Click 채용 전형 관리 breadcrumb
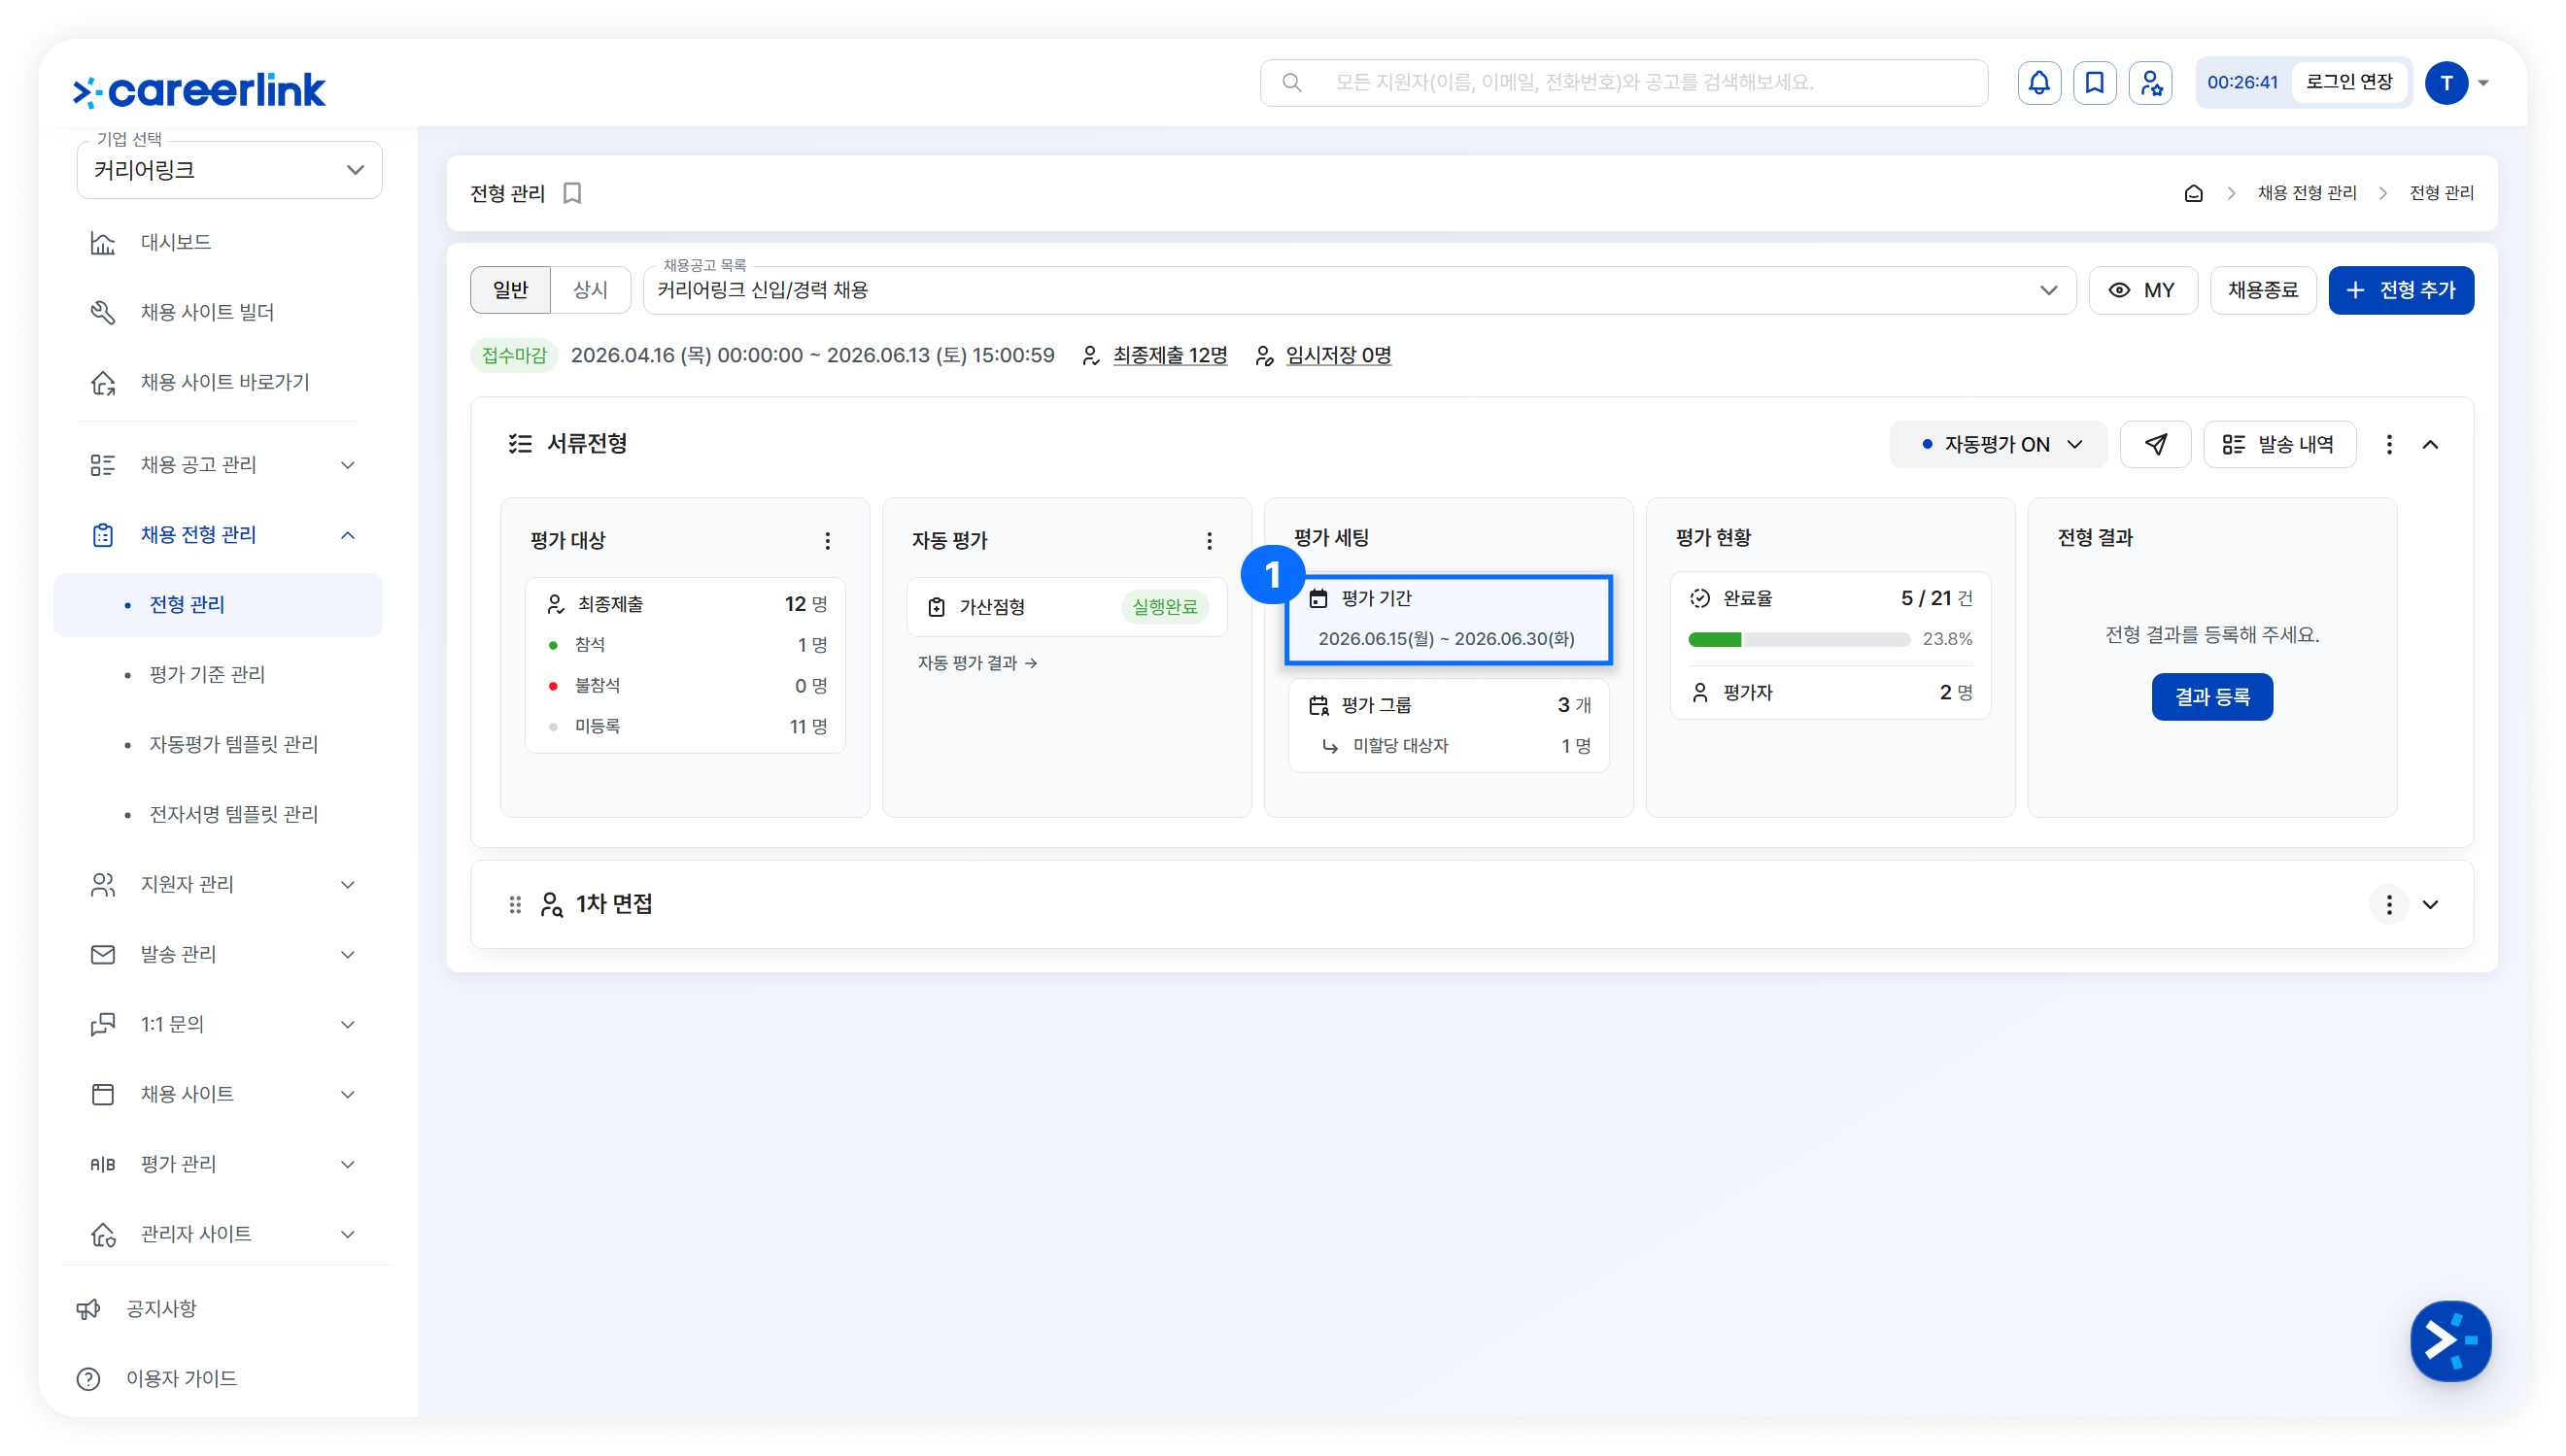Image resolution: width=2566 pixels, height=1456 pixels. click(2306, 193)
